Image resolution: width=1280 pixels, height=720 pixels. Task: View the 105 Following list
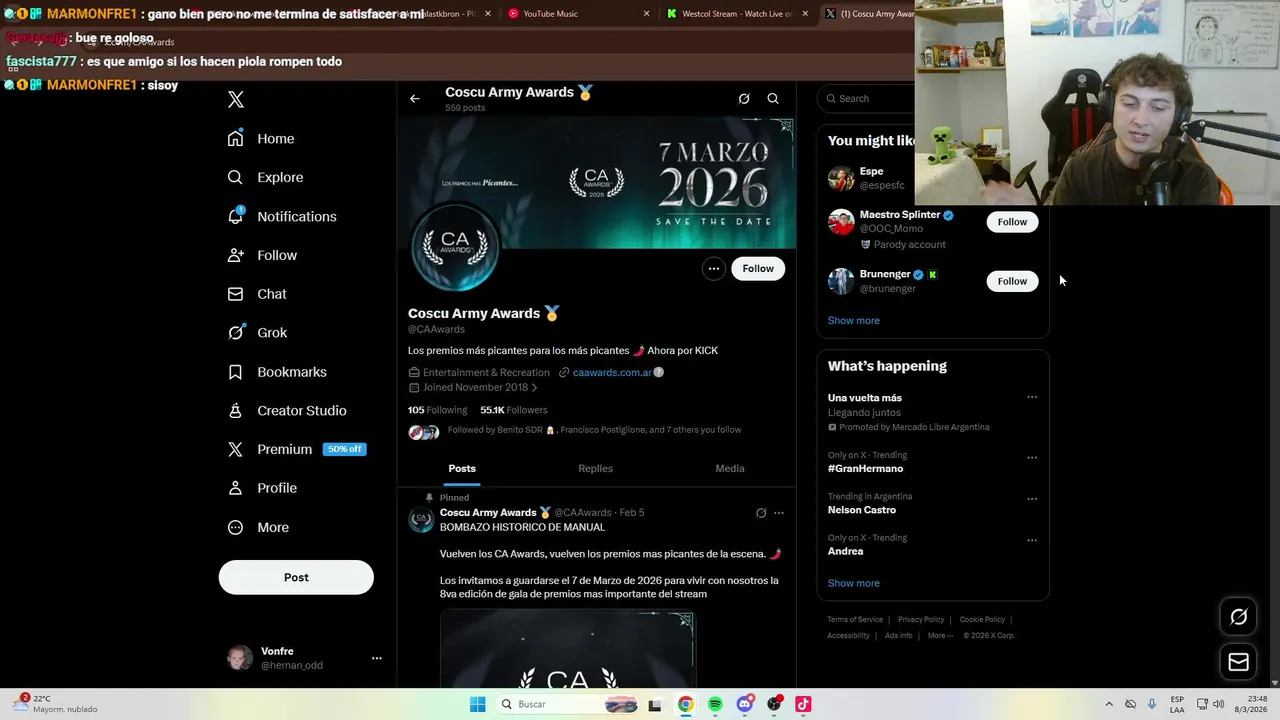click(x=437, y=410)
